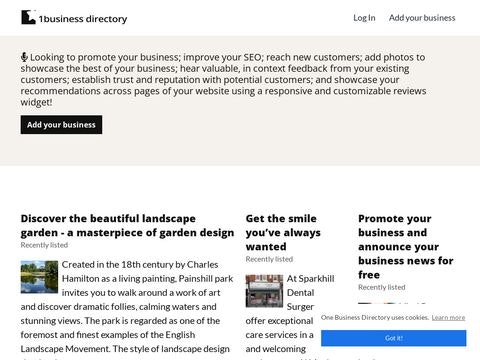The width and height of the screenshot is (480, 360).
Task: Click the 1business directory site title text
Action: 83,19
